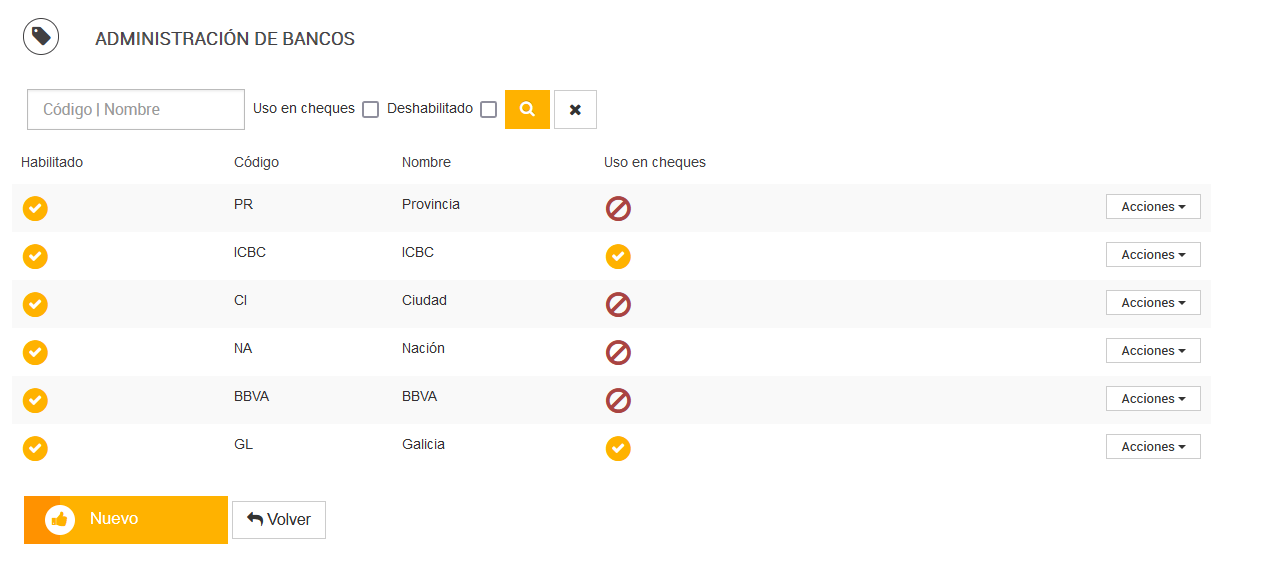Click the tag icon beside Administración de Bancos
This screenshot has height=568, width=1262.
(x=41, y=37)
